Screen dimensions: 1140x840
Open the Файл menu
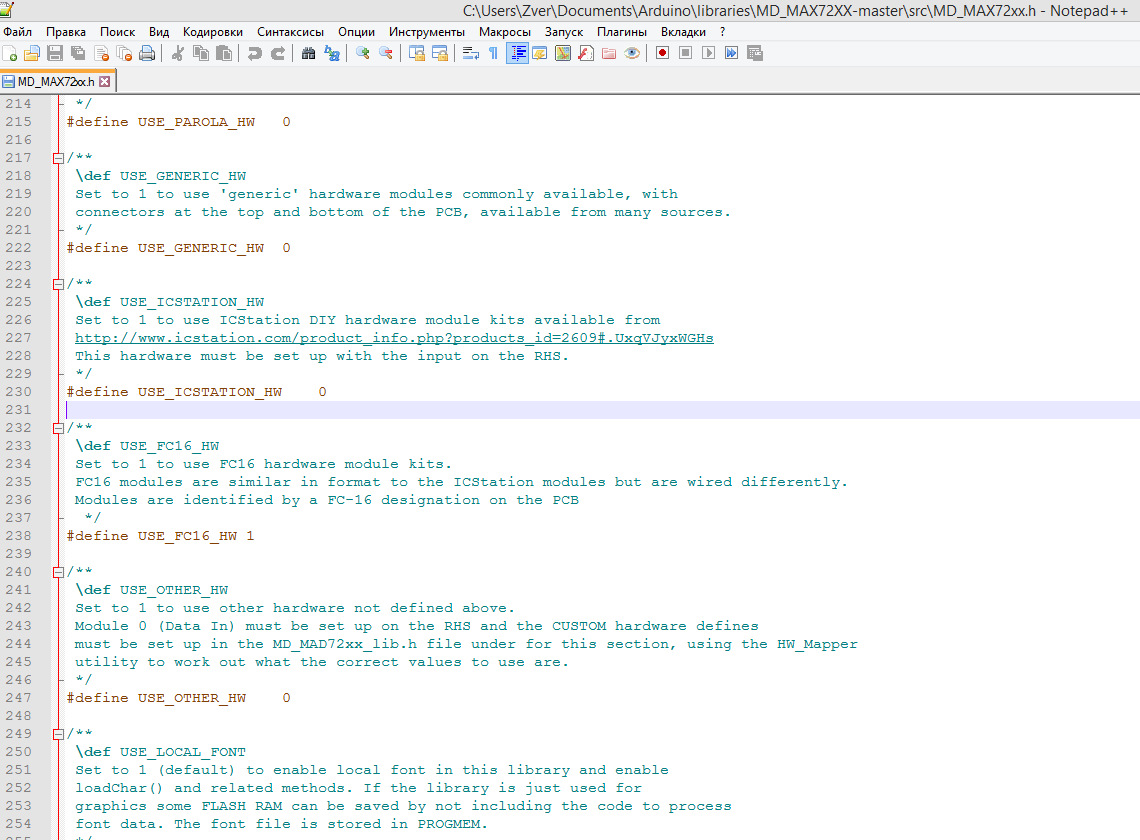(x=17, y=32)
